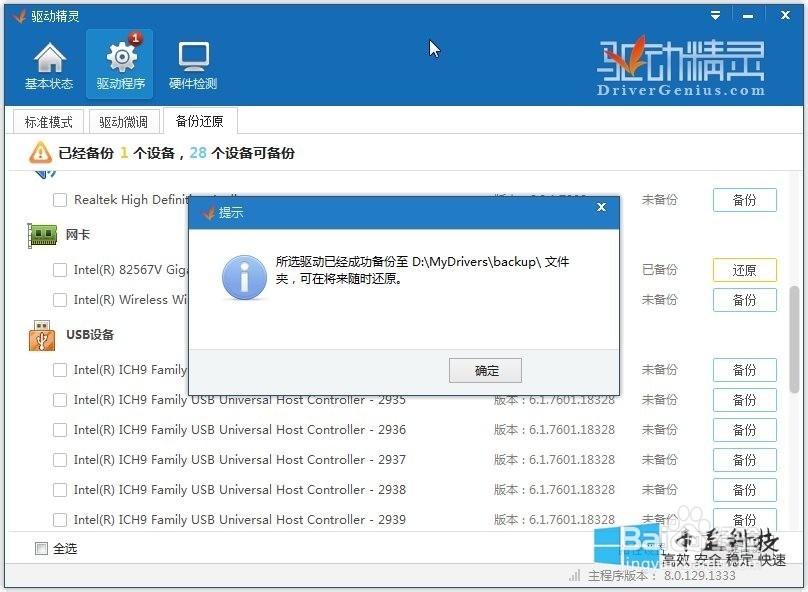Check the Intel(R) Wireless device checkbox

pyautogui.click(x=60, y=299)
